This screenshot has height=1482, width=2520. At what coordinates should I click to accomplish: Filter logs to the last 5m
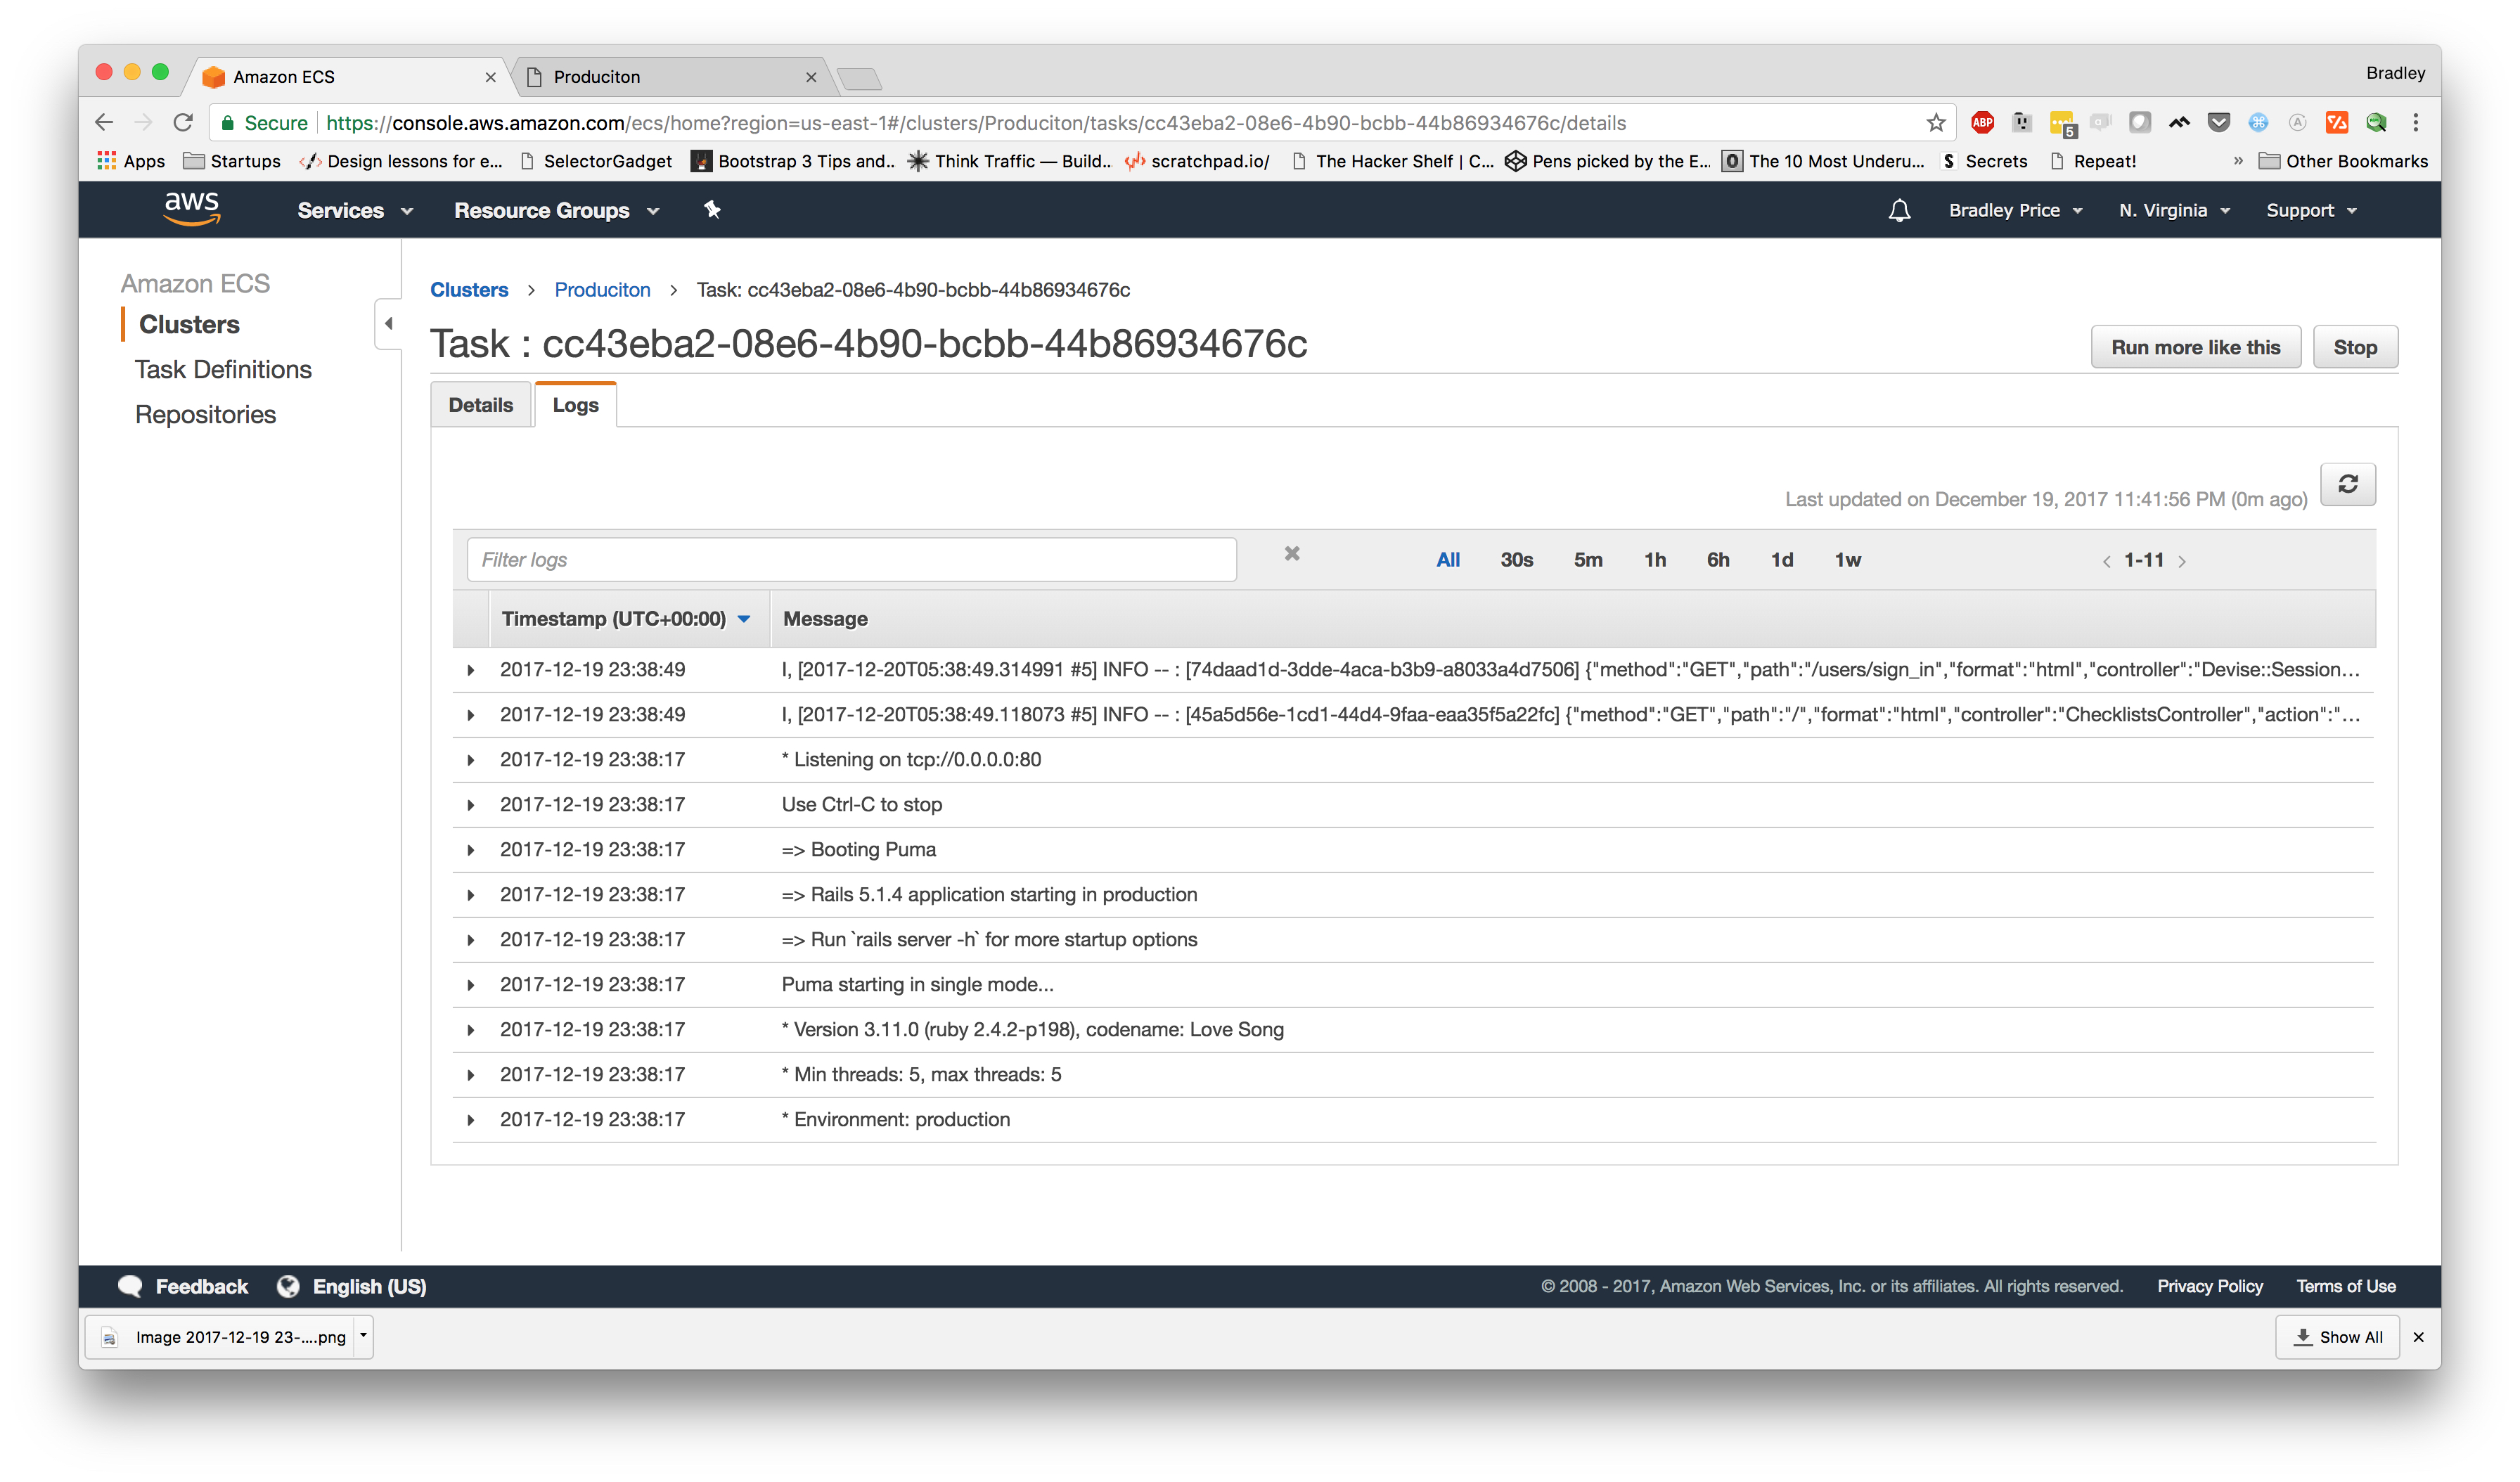coord(1588,560)
